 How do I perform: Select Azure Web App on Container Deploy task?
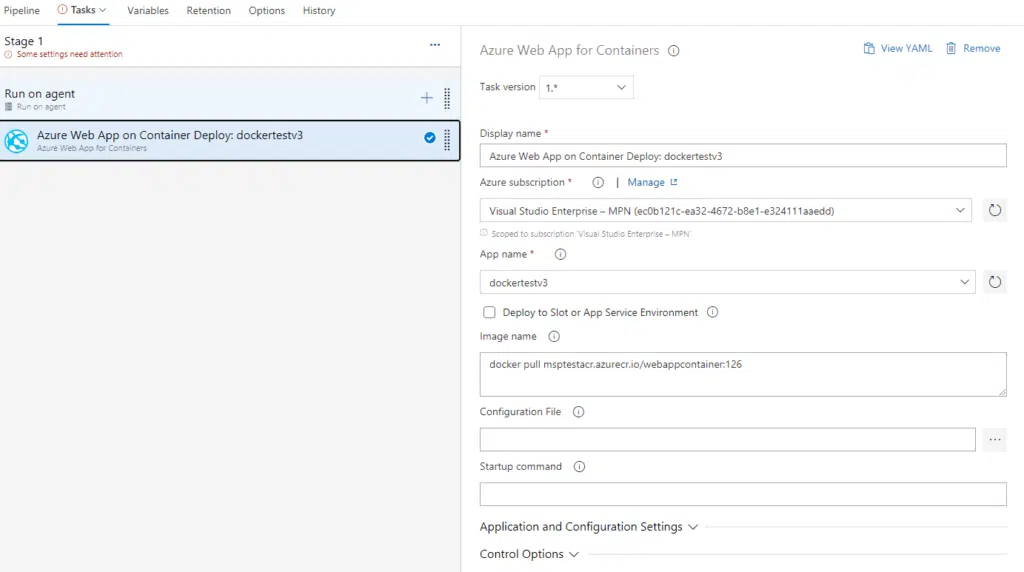click(x=230, y=140)
